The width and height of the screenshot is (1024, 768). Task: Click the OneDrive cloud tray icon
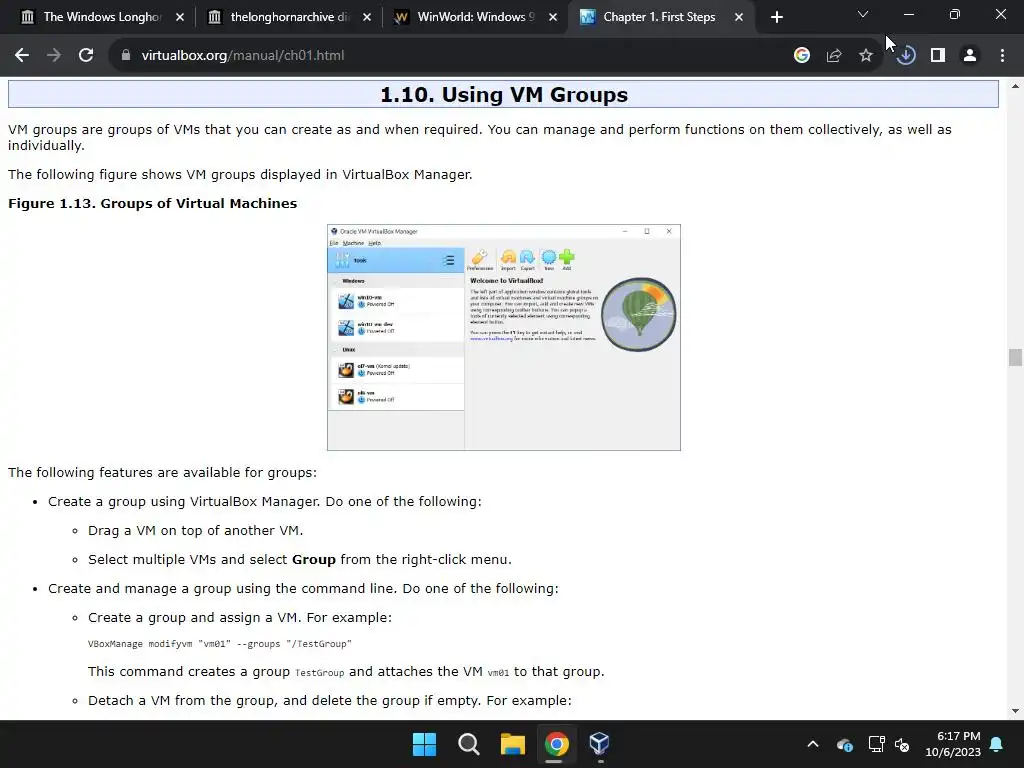click(x=844, y=744)
